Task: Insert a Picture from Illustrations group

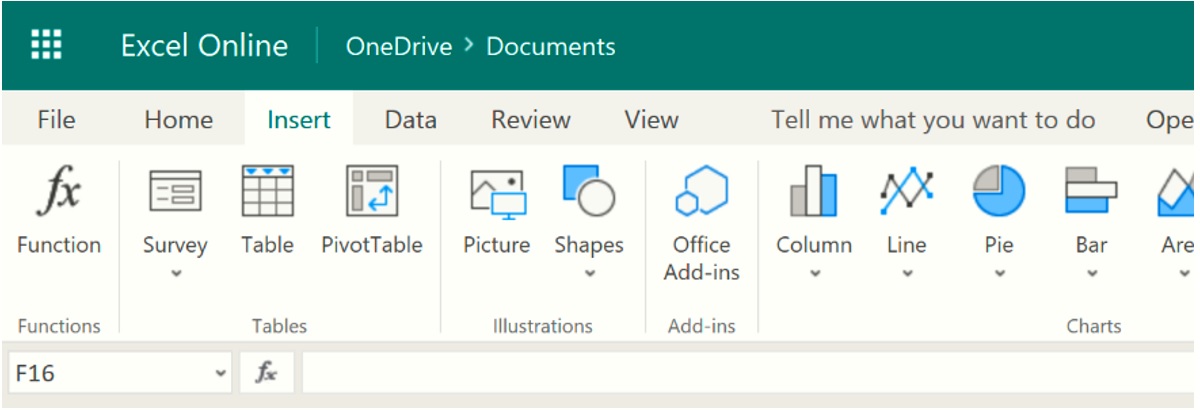Action: click(x=497, y=192)
